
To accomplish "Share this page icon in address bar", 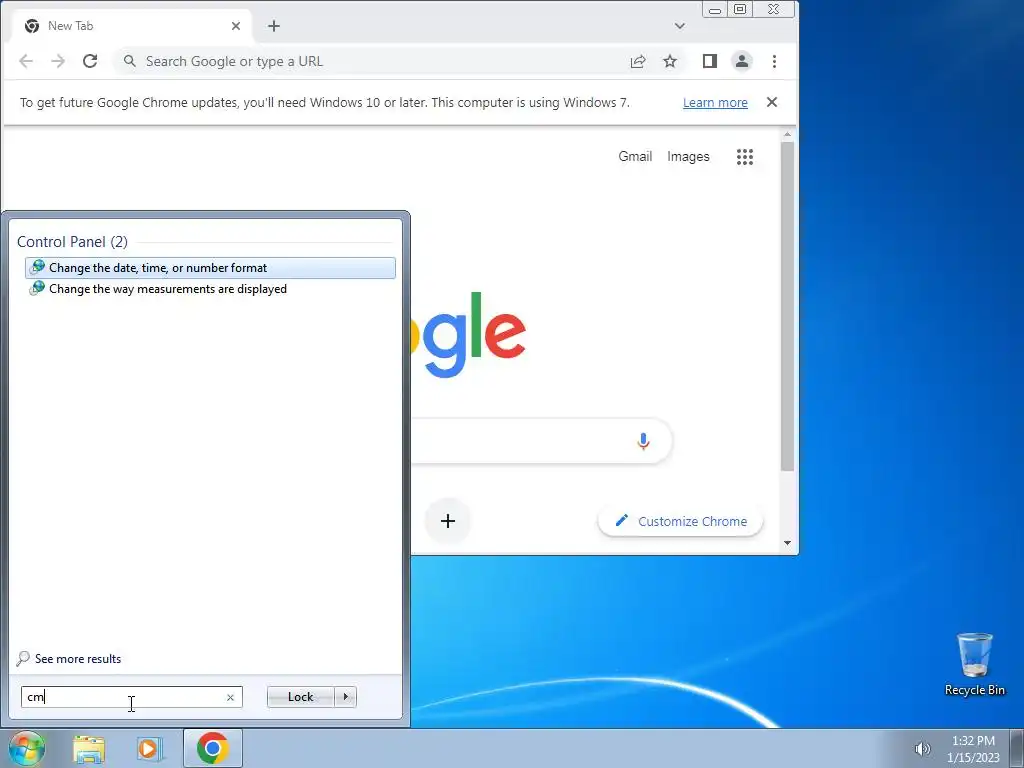I will [638, 61].
